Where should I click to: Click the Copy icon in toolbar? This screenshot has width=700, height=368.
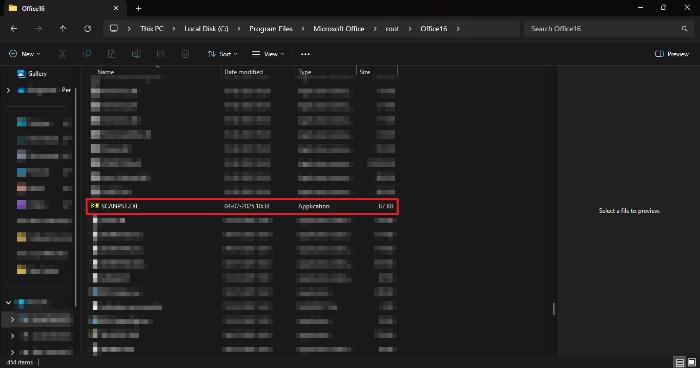87,54
